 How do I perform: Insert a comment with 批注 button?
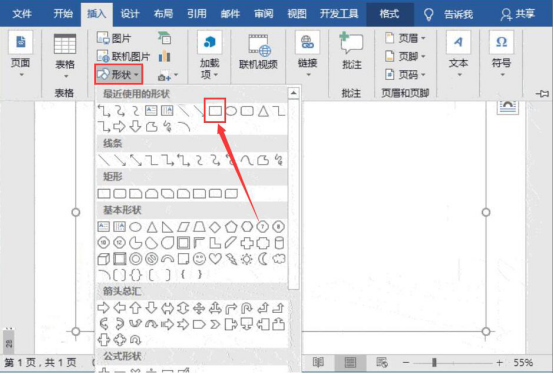(x=352, y=51)
